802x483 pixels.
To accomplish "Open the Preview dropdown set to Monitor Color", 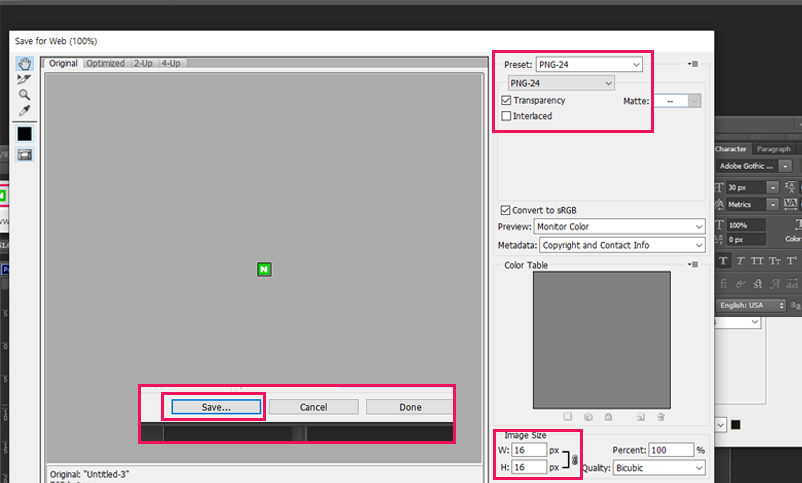I will 619,227.
